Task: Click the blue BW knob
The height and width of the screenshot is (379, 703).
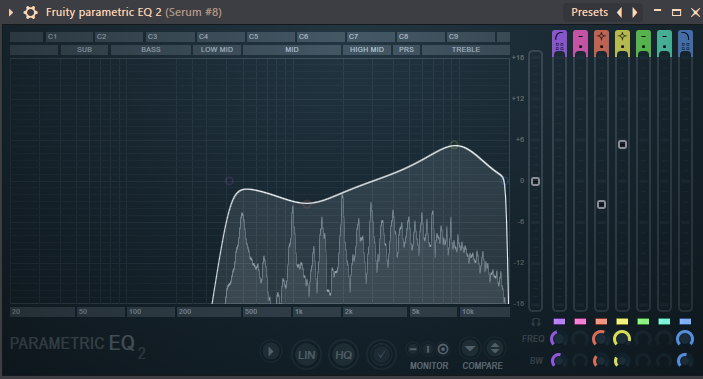Action: click(x=685, y=360)
